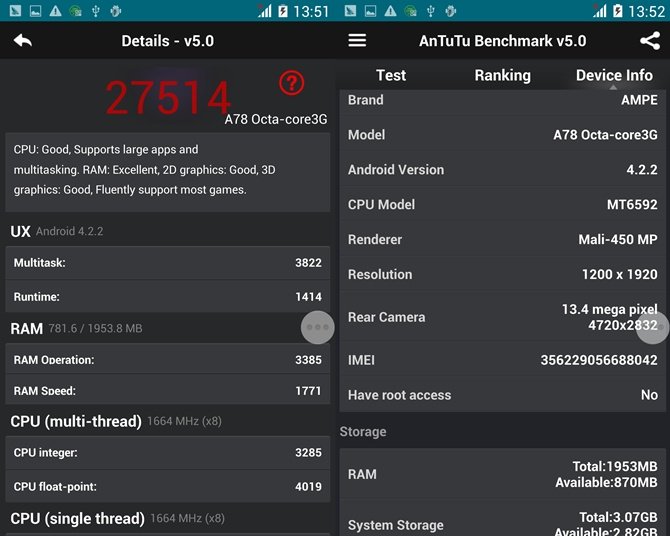Tap Android debug icon in right status bar

tap(450, 11)
